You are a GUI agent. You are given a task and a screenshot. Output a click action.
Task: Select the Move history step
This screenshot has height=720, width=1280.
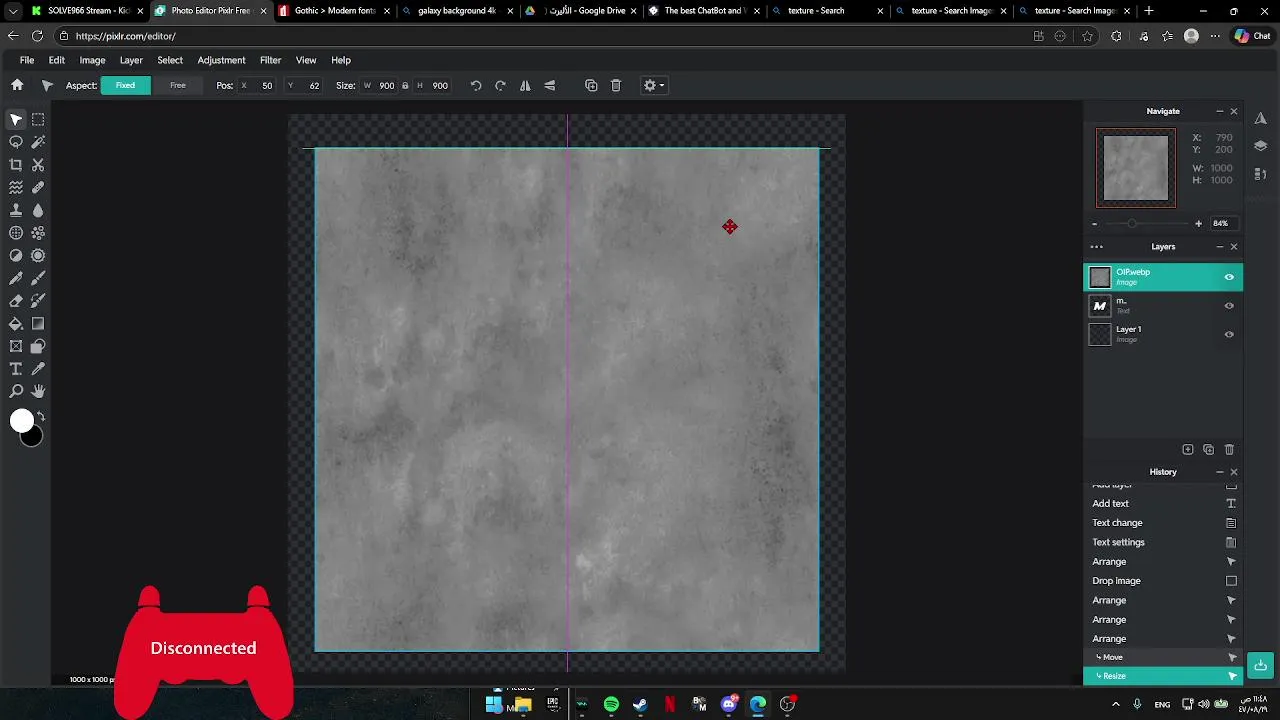[x=1163, y=657]
